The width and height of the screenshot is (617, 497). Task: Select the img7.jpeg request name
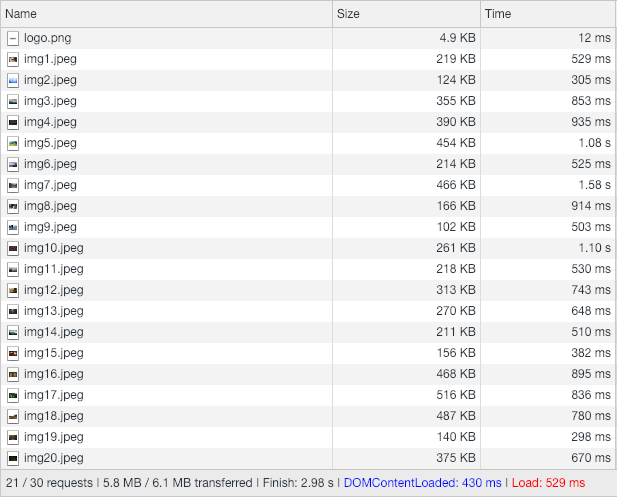(50, 185)
